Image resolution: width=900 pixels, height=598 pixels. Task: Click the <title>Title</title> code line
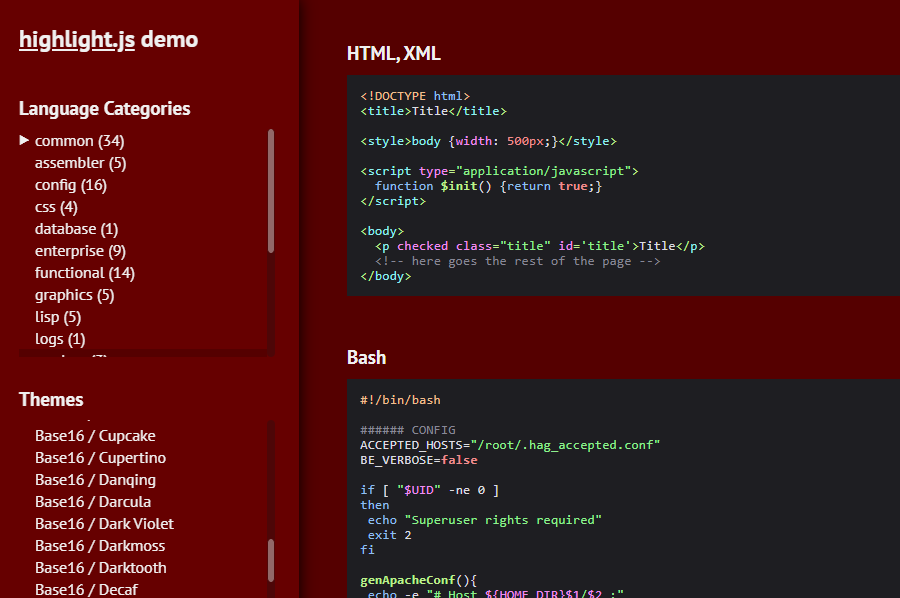pyautogui.click(x=433, y=111)
